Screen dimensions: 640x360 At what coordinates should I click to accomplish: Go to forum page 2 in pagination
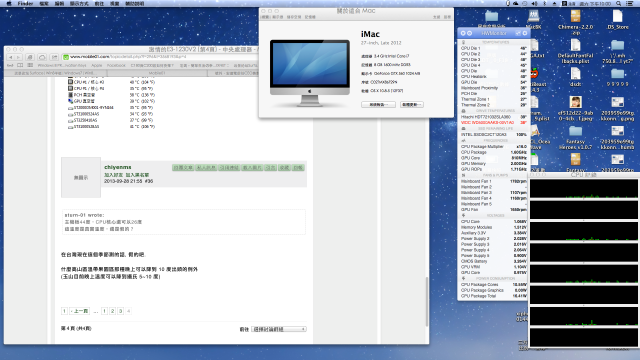point(113,311)
